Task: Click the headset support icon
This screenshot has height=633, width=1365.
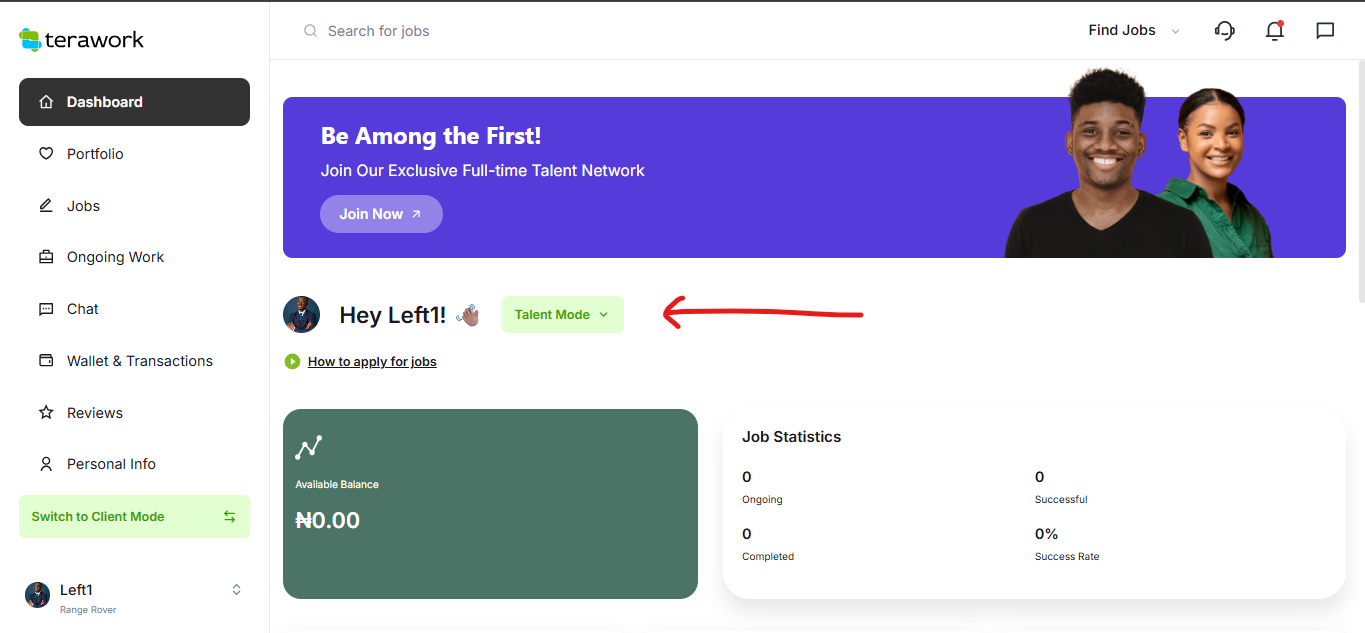Action: click(x=1224, y=31)
